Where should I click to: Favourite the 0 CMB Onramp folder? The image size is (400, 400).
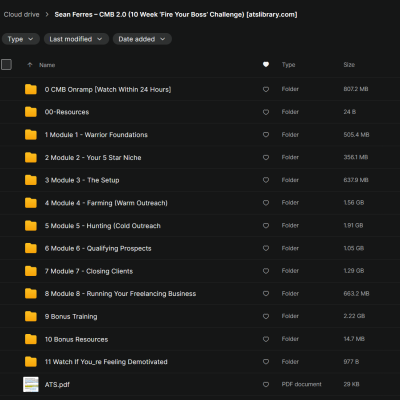pos(266,89)
